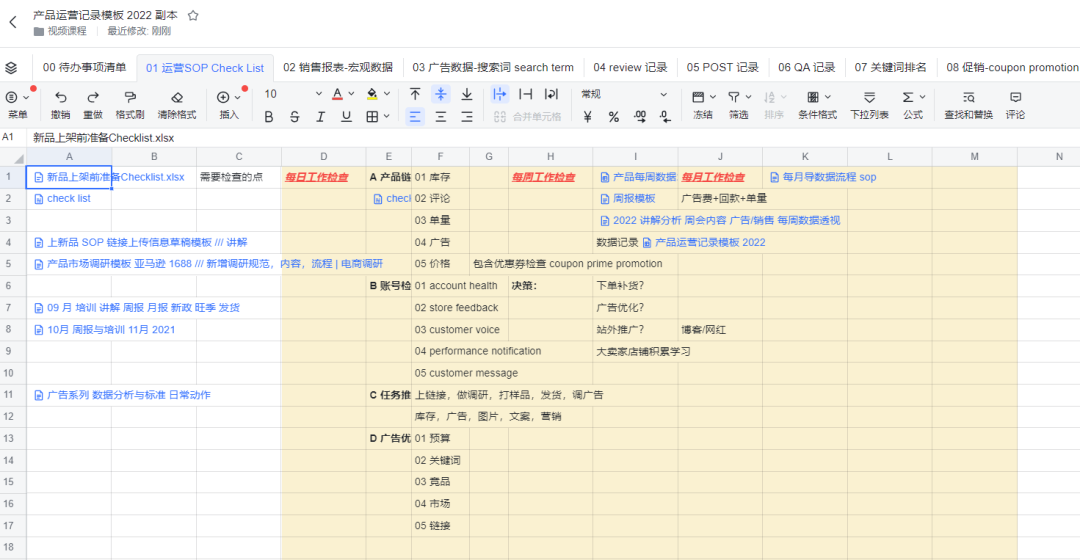Star this document as favorite

pos(194,15)
